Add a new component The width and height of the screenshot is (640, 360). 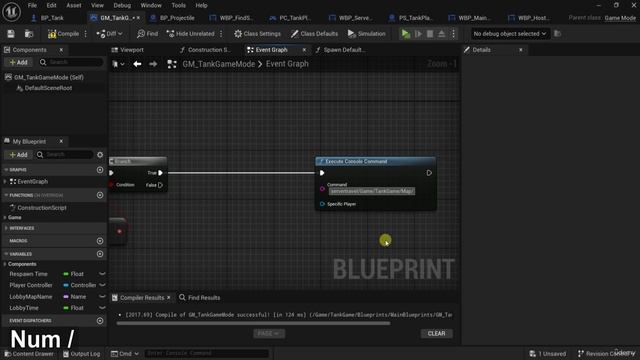(18, 62)
